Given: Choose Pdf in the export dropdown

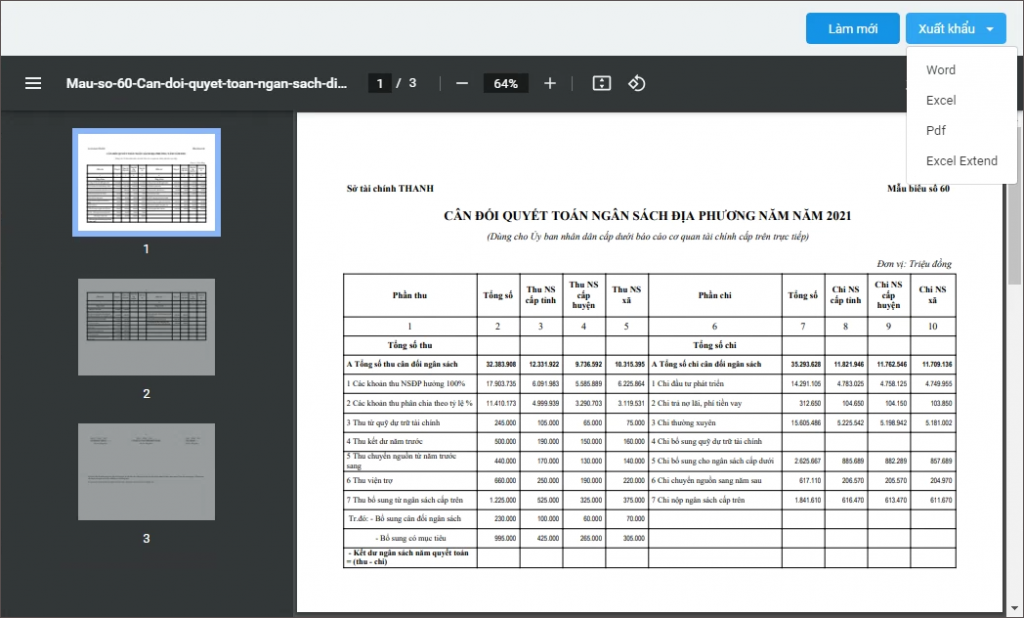Looking at the screenshot, I should click(x=935, y=130).
